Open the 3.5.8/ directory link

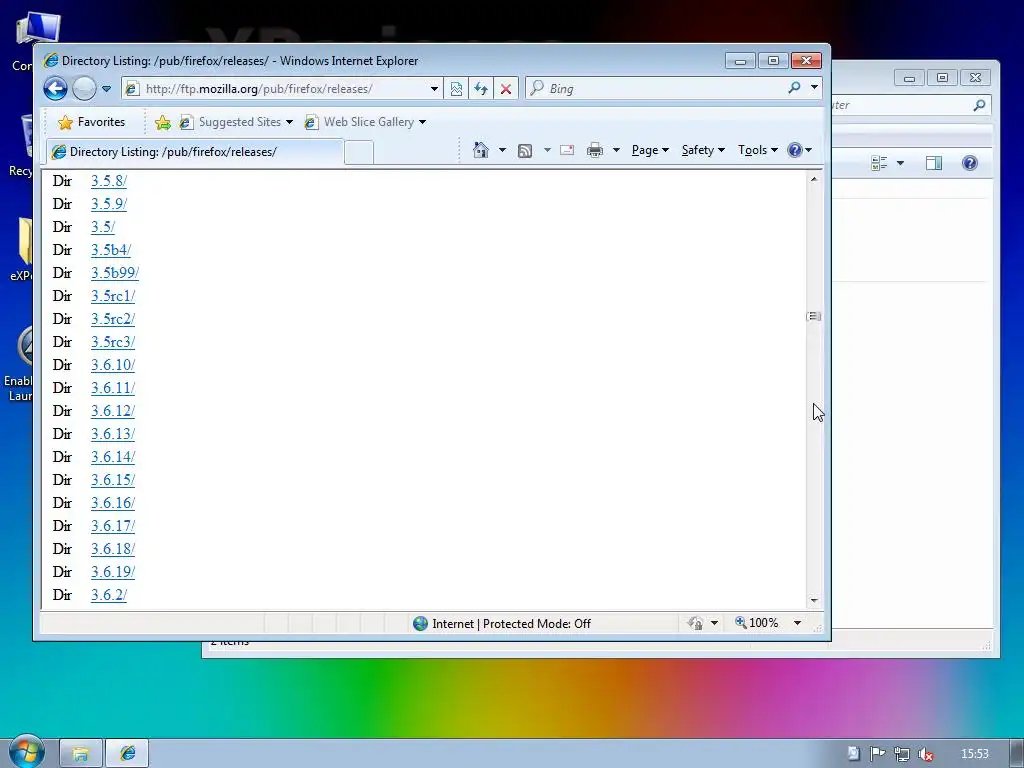pos(108,181)
